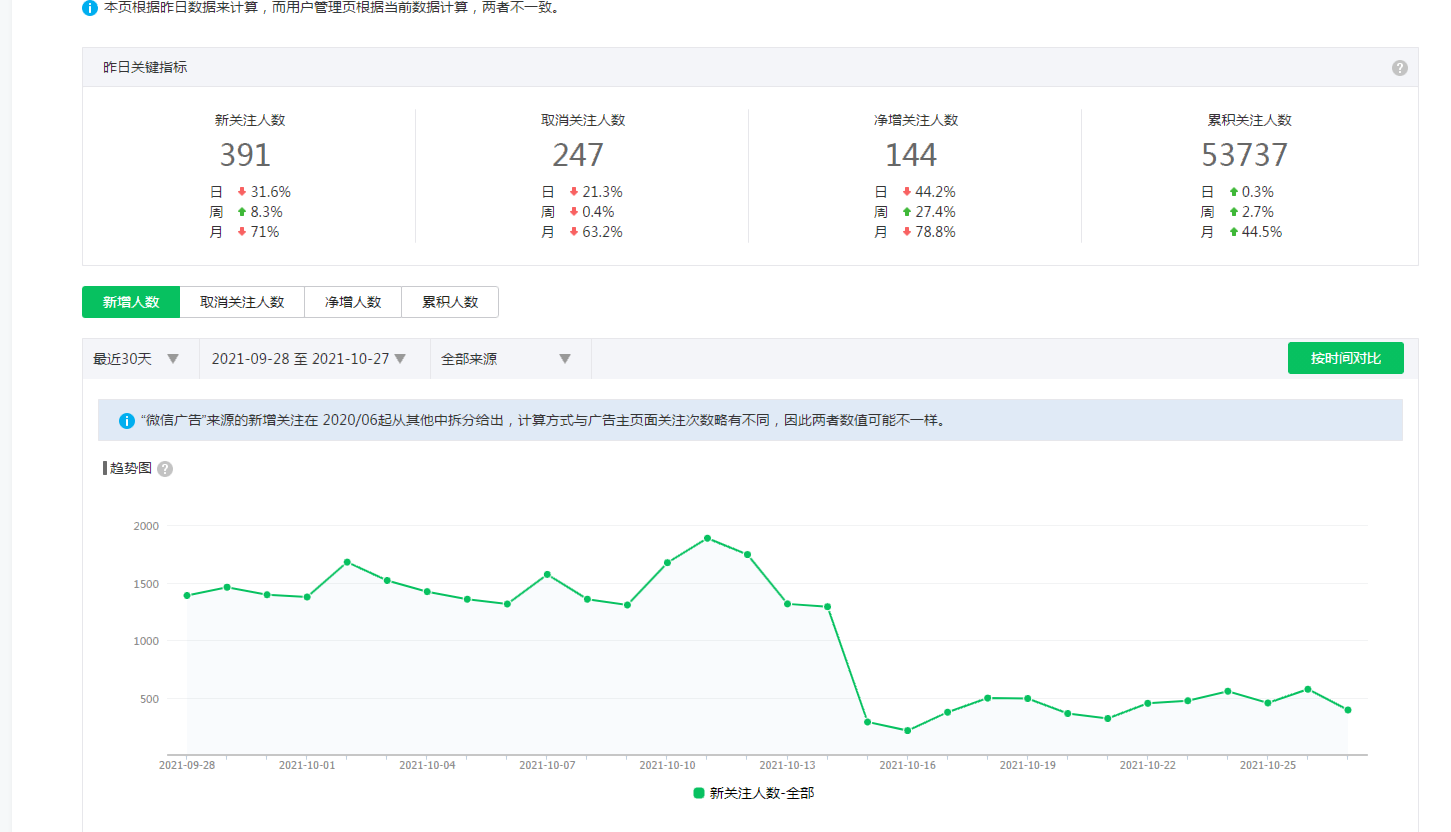
Task: Click the info icon at page top notice
Action: (x=90, y=8)
